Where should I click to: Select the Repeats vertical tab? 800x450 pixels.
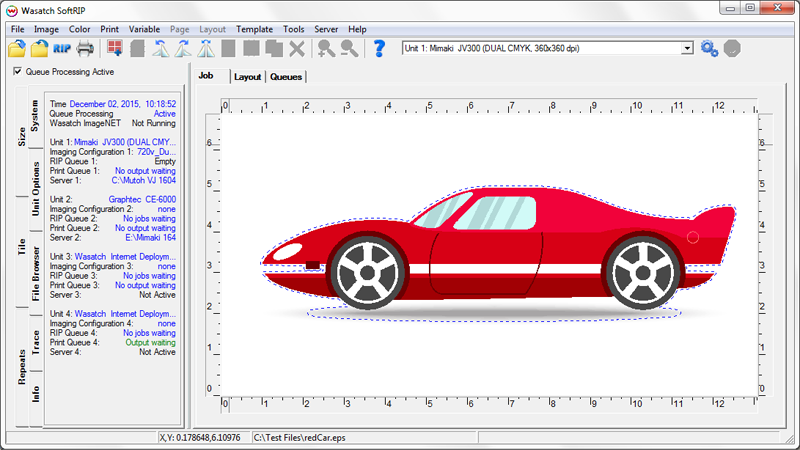[21, 367]
